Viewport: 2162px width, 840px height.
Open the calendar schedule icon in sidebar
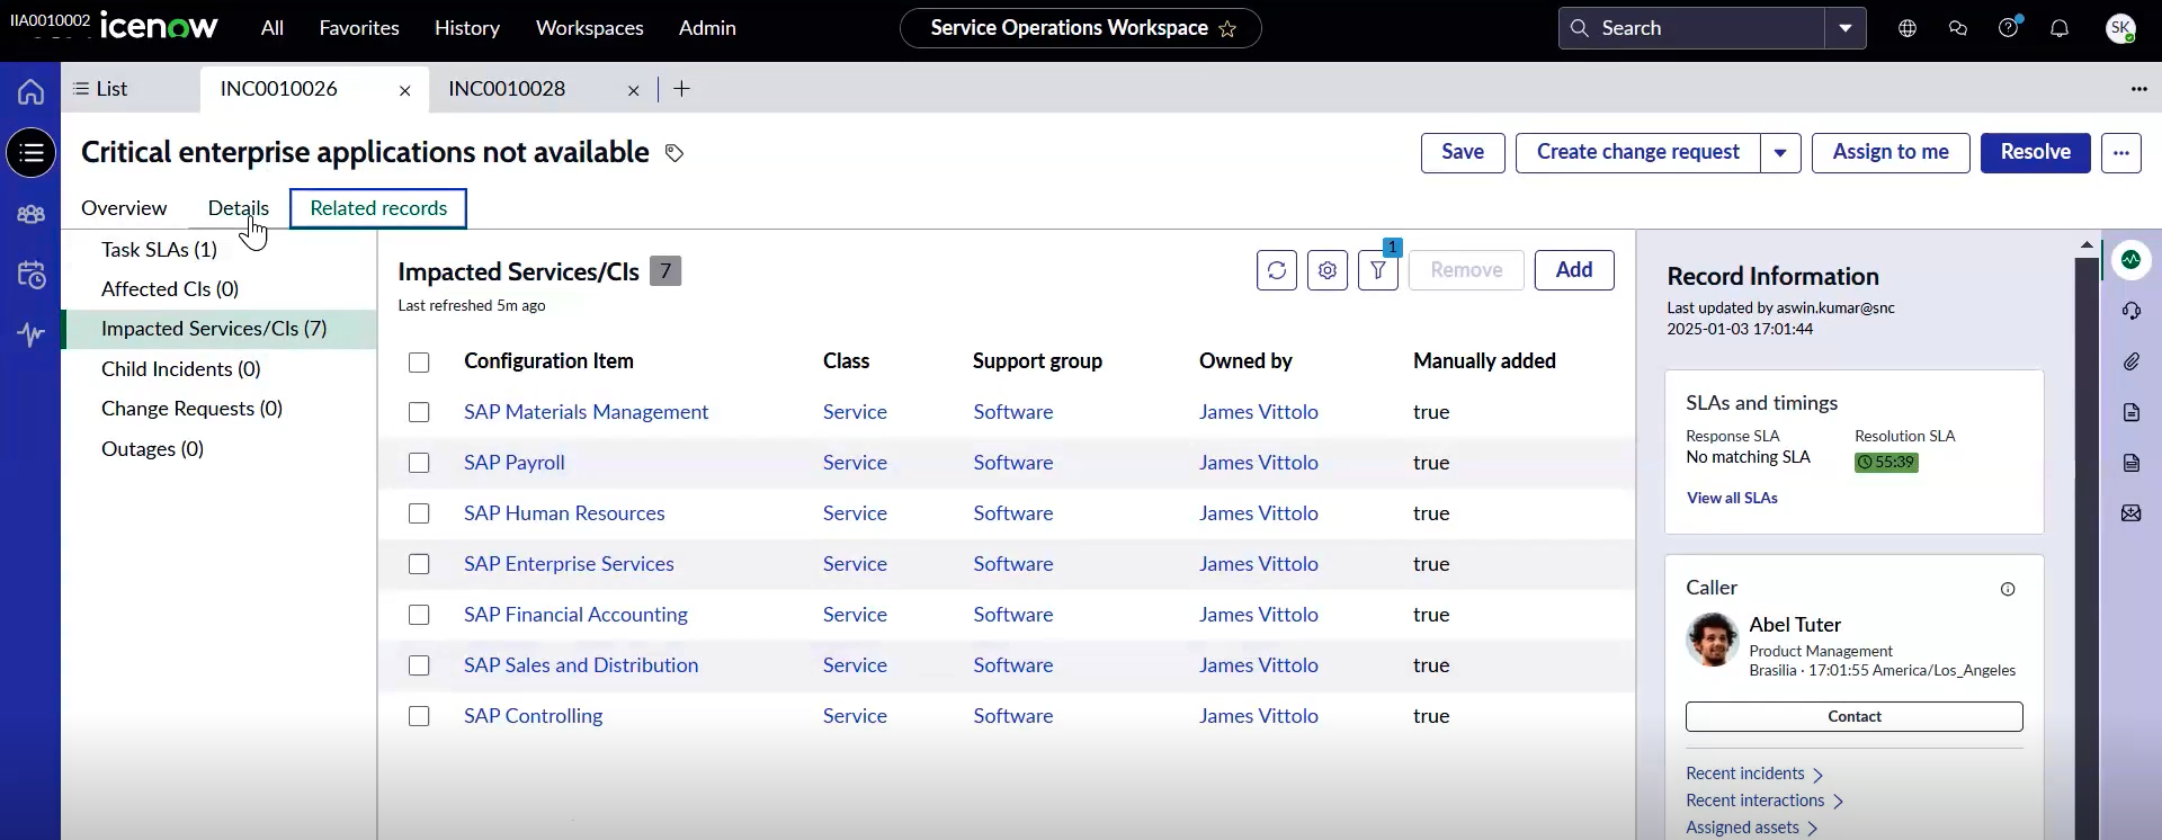[31, 275]
